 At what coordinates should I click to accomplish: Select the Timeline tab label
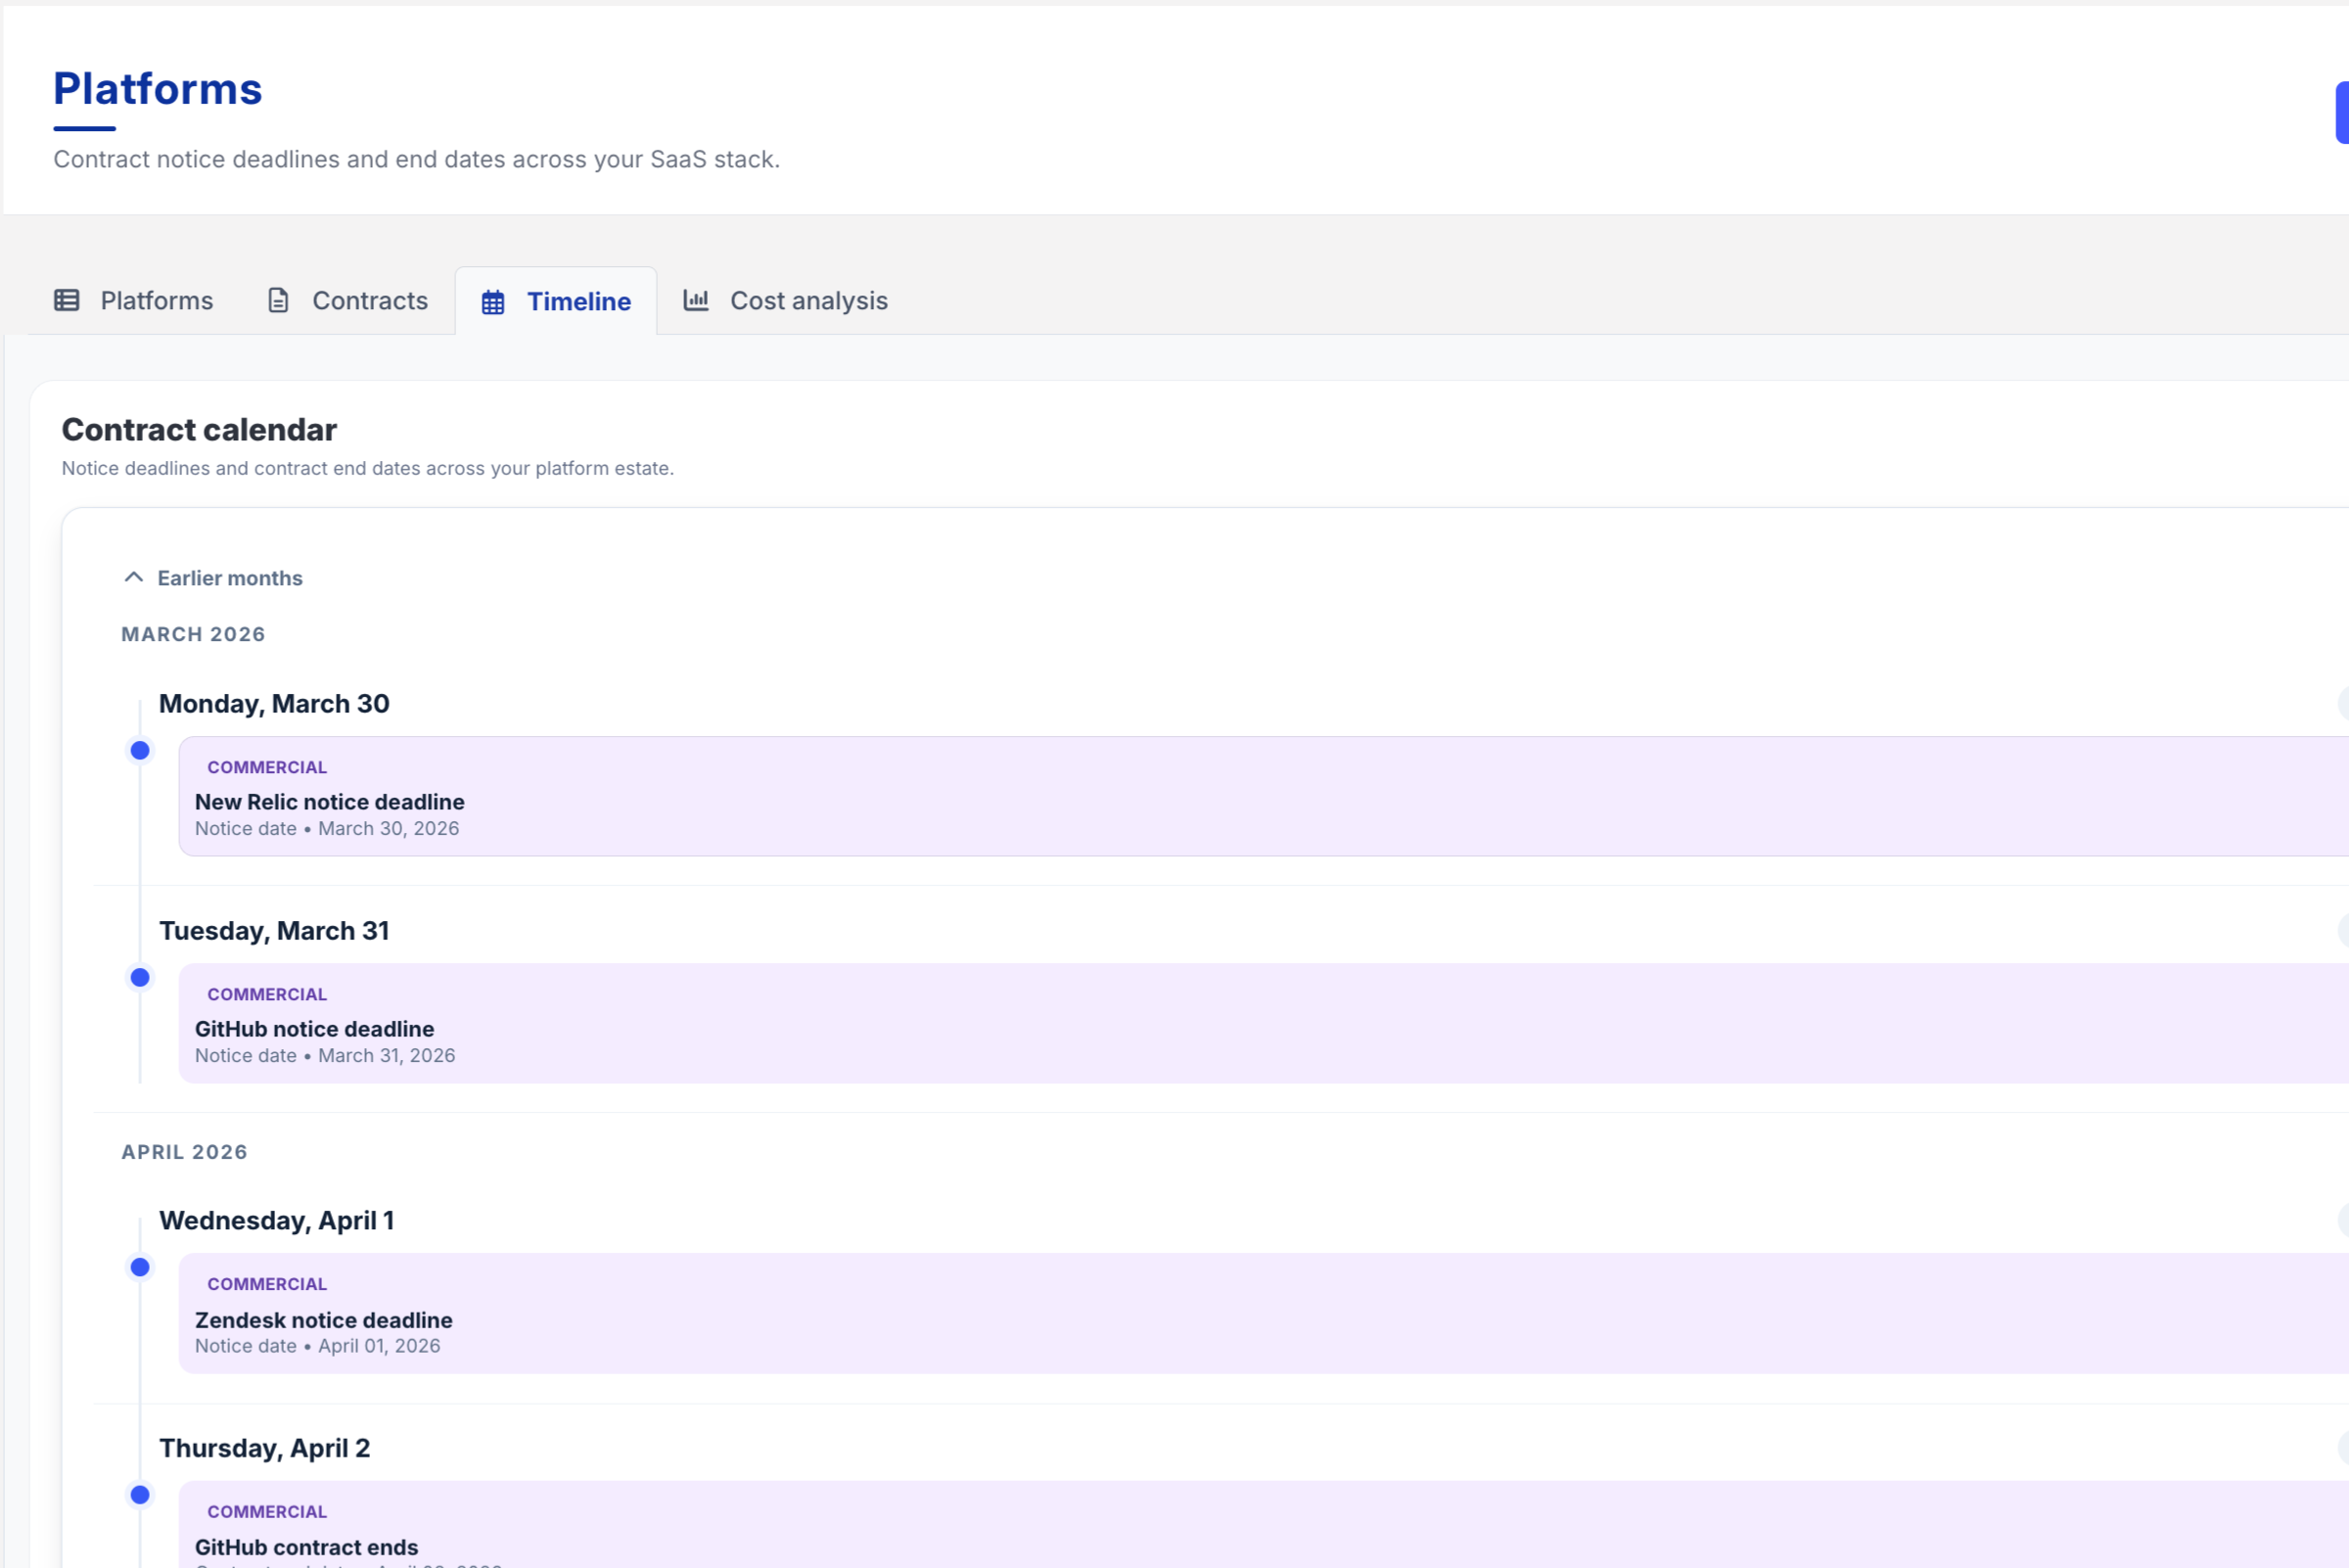(x=578, y=302)
